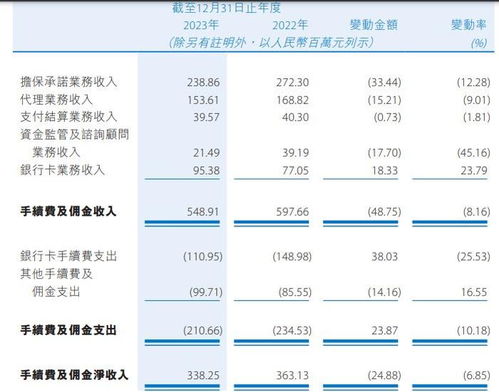
Task: Click the value 21.49
Action: (206, 153)
